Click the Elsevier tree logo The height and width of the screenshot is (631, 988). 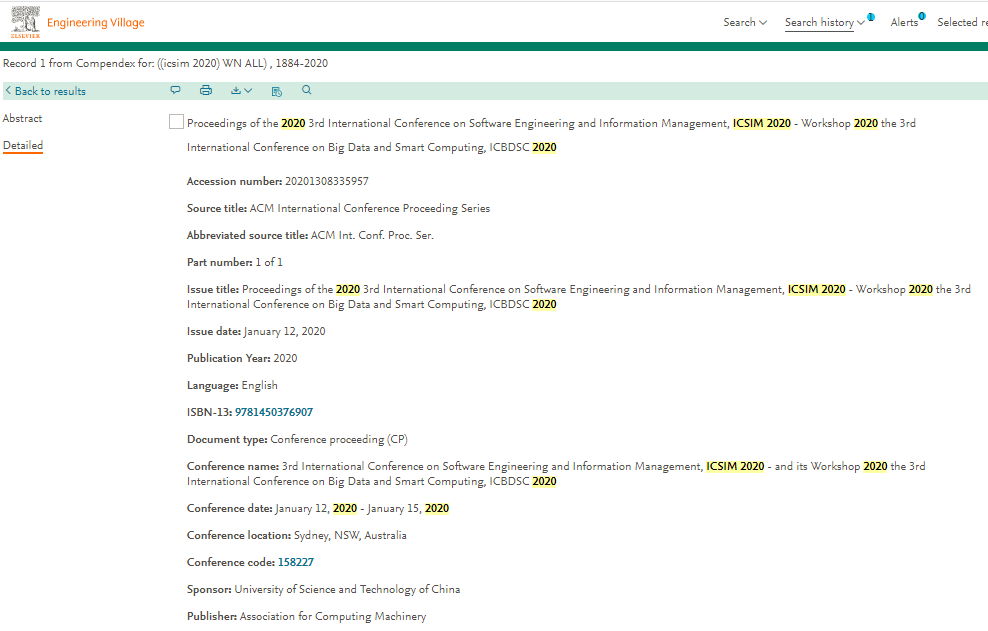point(25,22)
